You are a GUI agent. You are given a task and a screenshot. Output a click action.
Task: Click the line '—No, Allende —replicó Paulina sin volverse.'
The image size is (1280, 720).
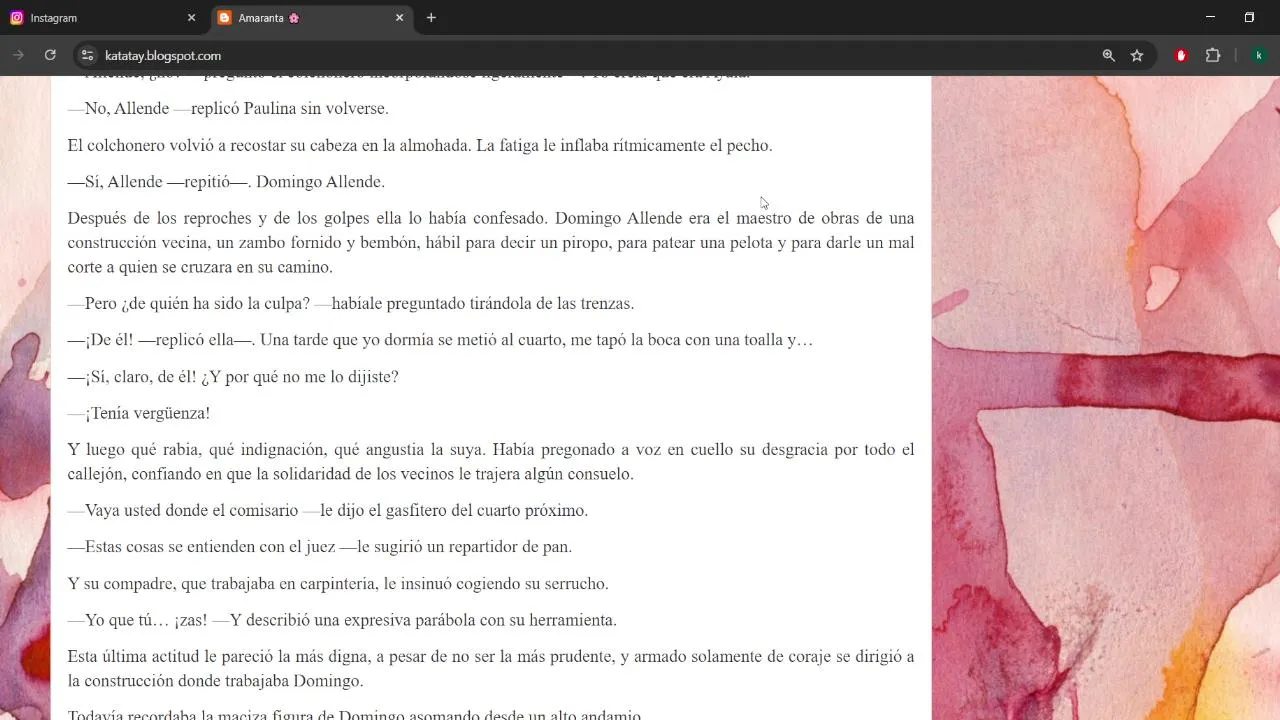(228, 109)
